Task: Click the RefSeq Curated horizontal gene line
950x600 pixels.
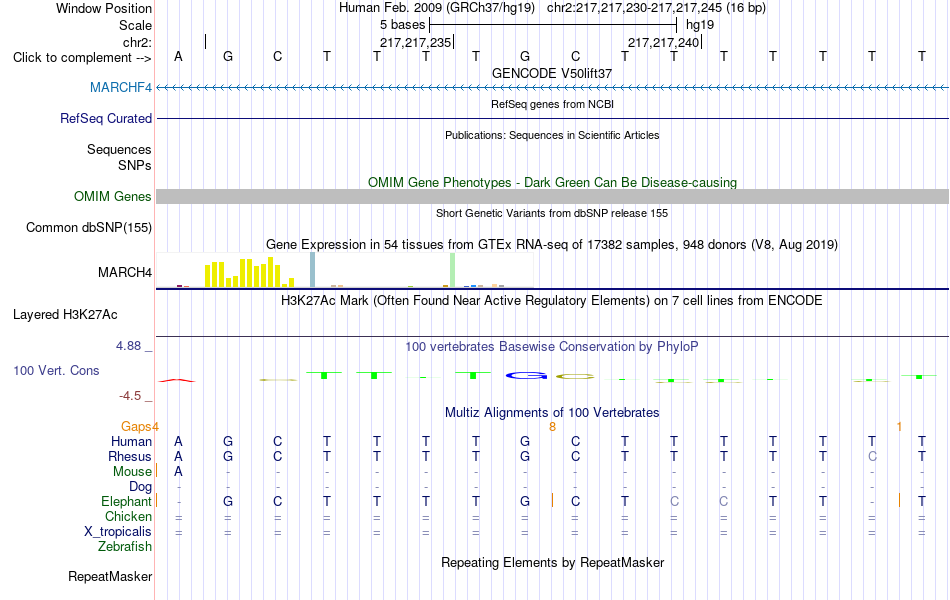Action: point(552,118)
